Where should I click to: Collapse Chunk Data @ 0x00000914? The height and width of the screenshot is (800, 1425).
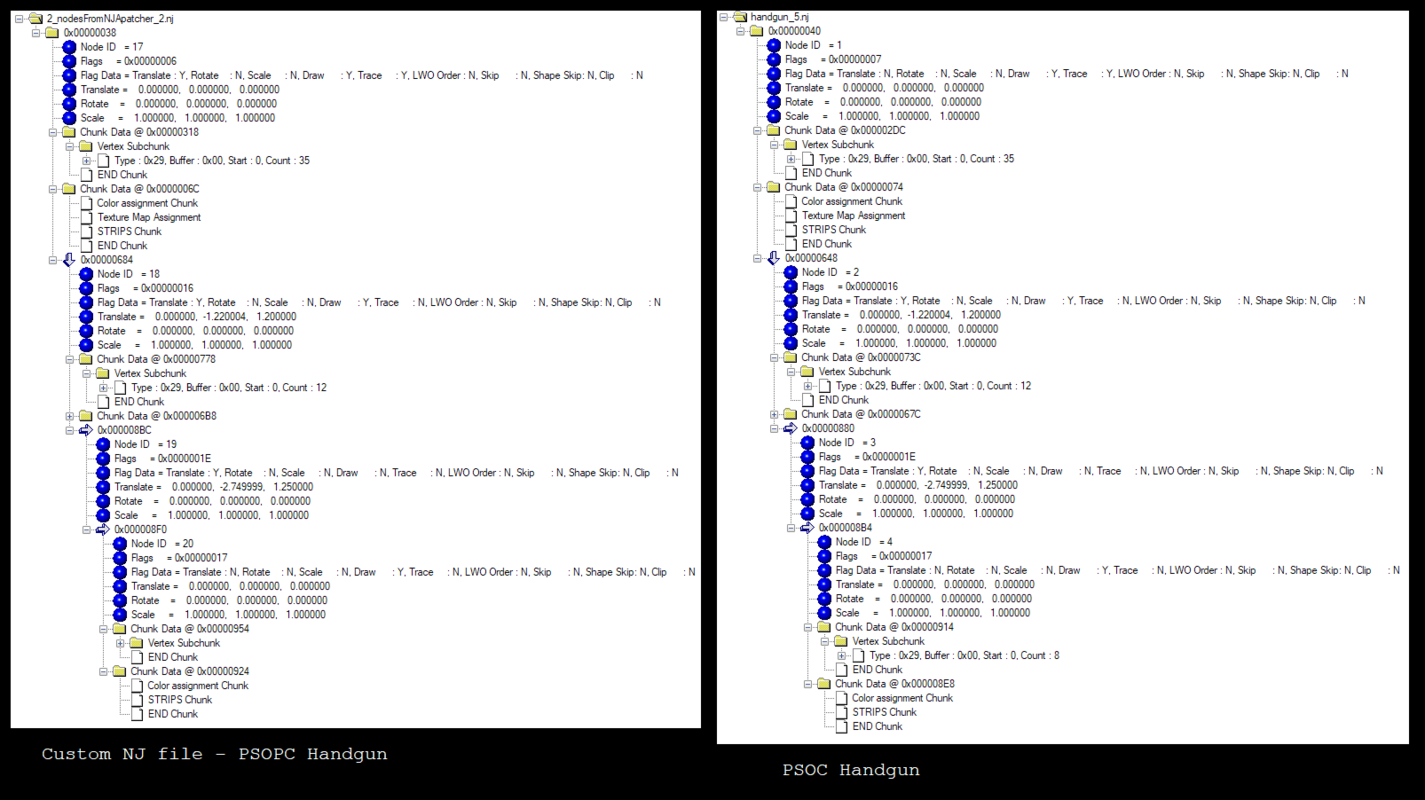pyautogui.click(x=808, y=628)
